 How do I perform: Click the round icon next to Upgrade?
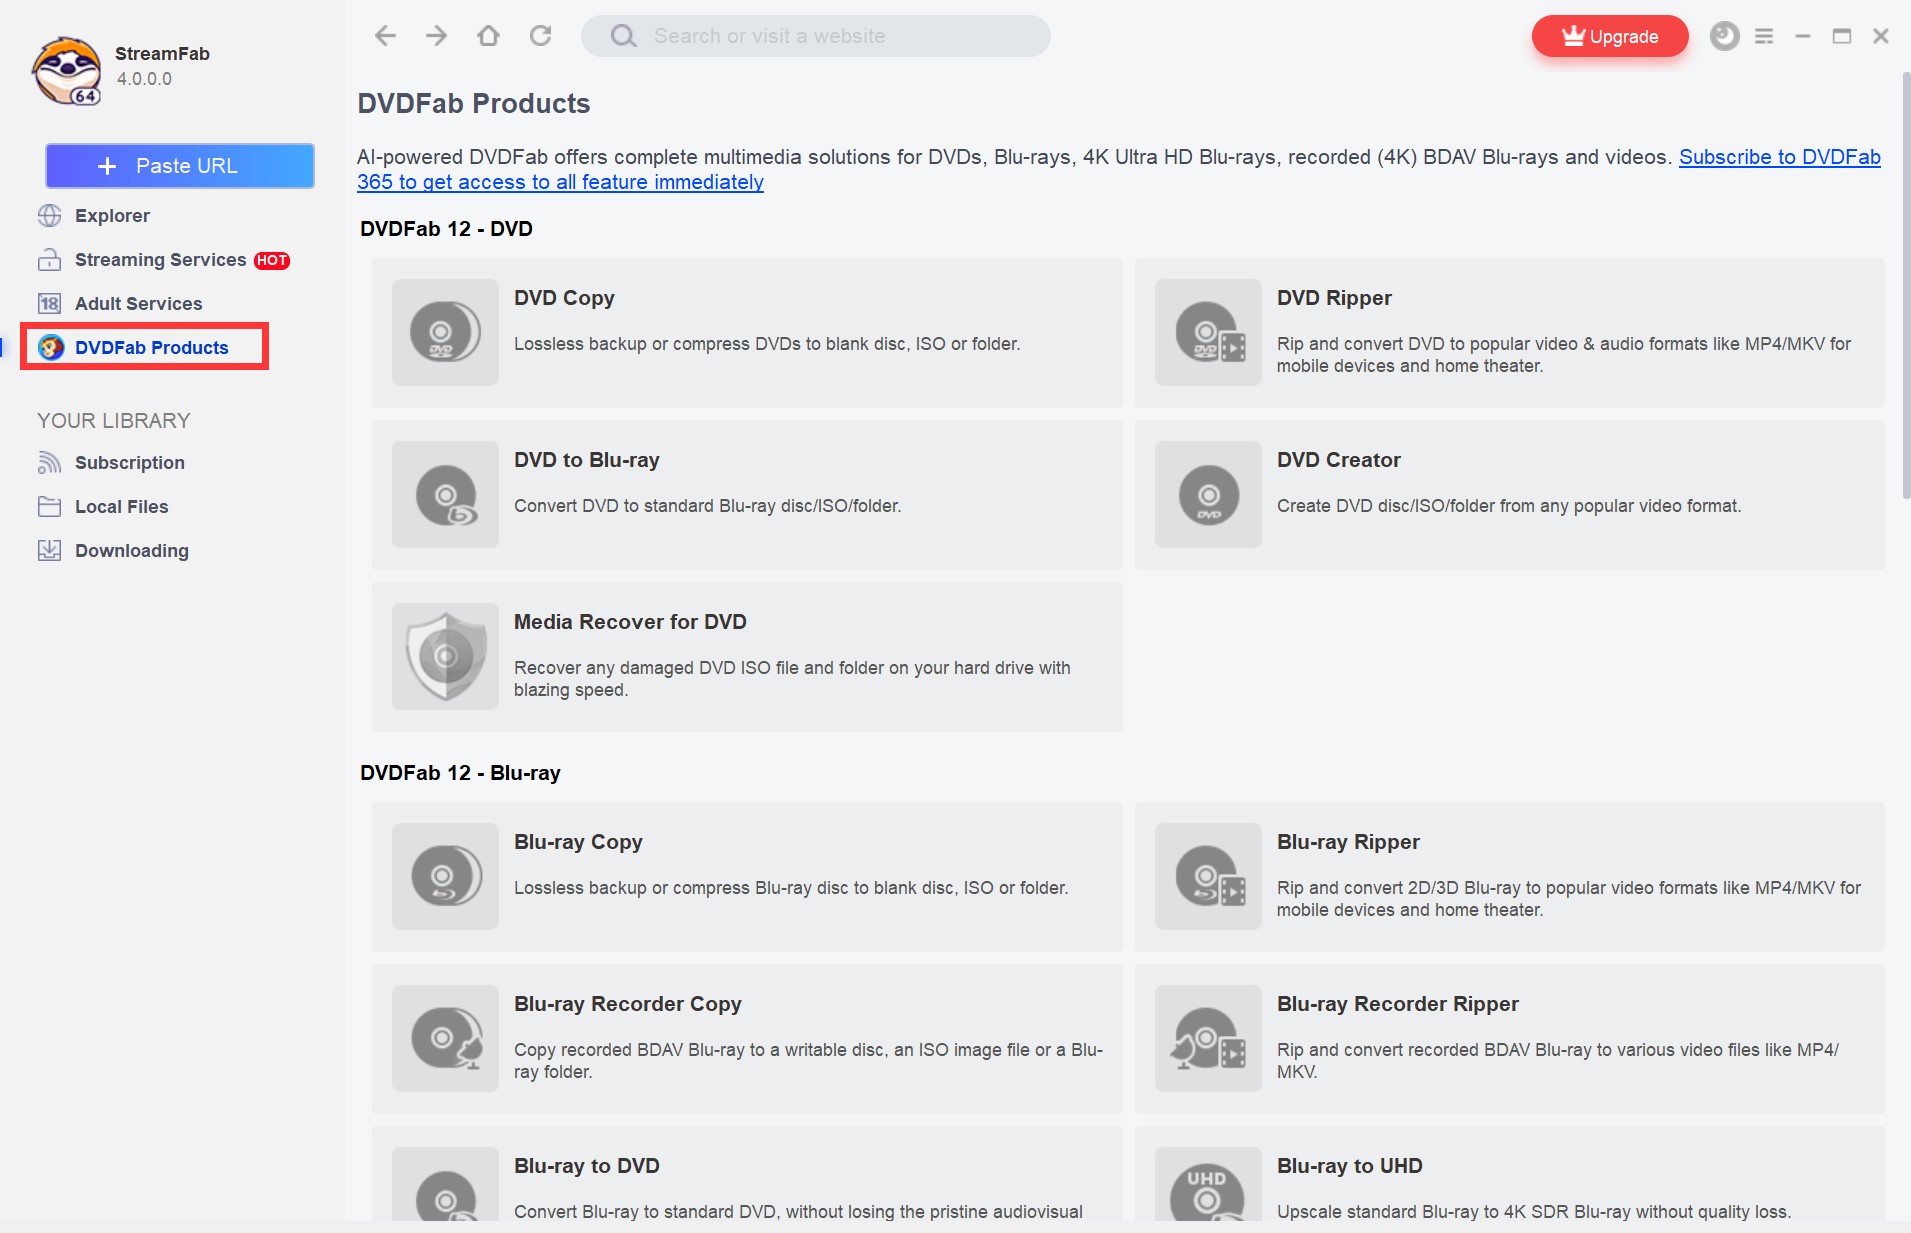click(x=1724, y=36)
